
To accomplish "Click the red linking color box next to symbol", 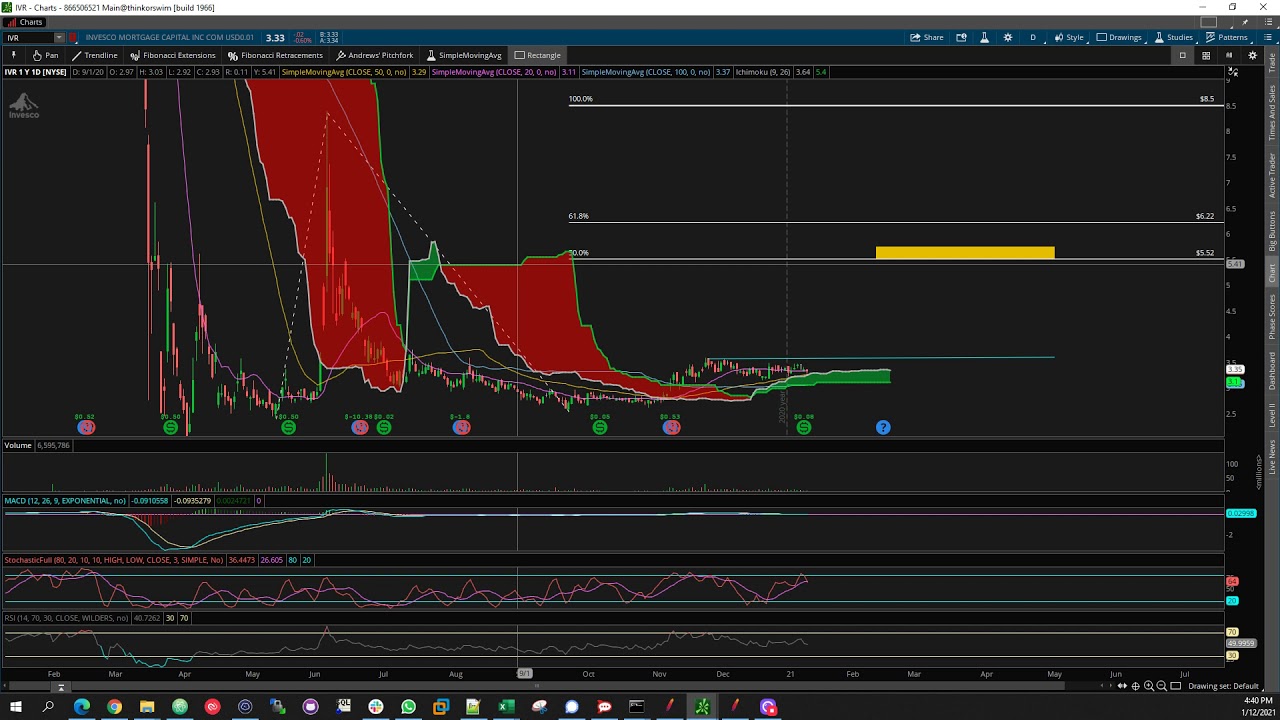I will click(x=73, y=38).
